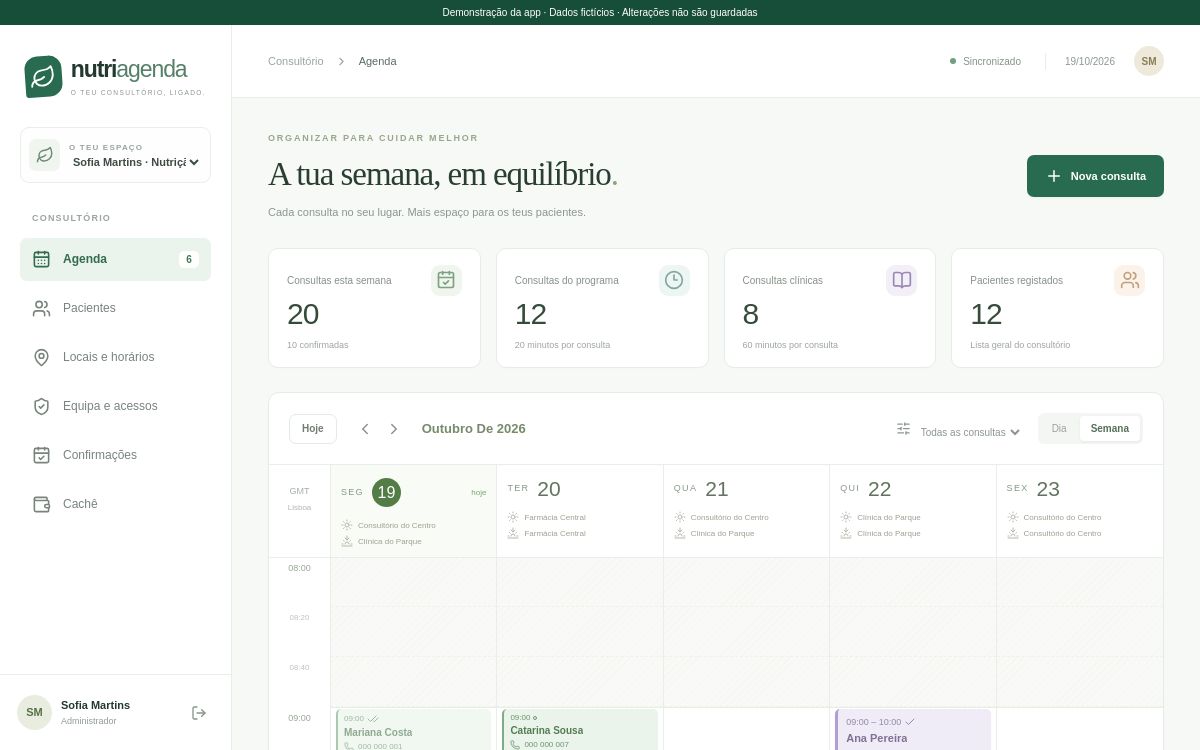Click the Sincronizado status indicator
The width and height of the screenshot is (1200, 750).
985,61
